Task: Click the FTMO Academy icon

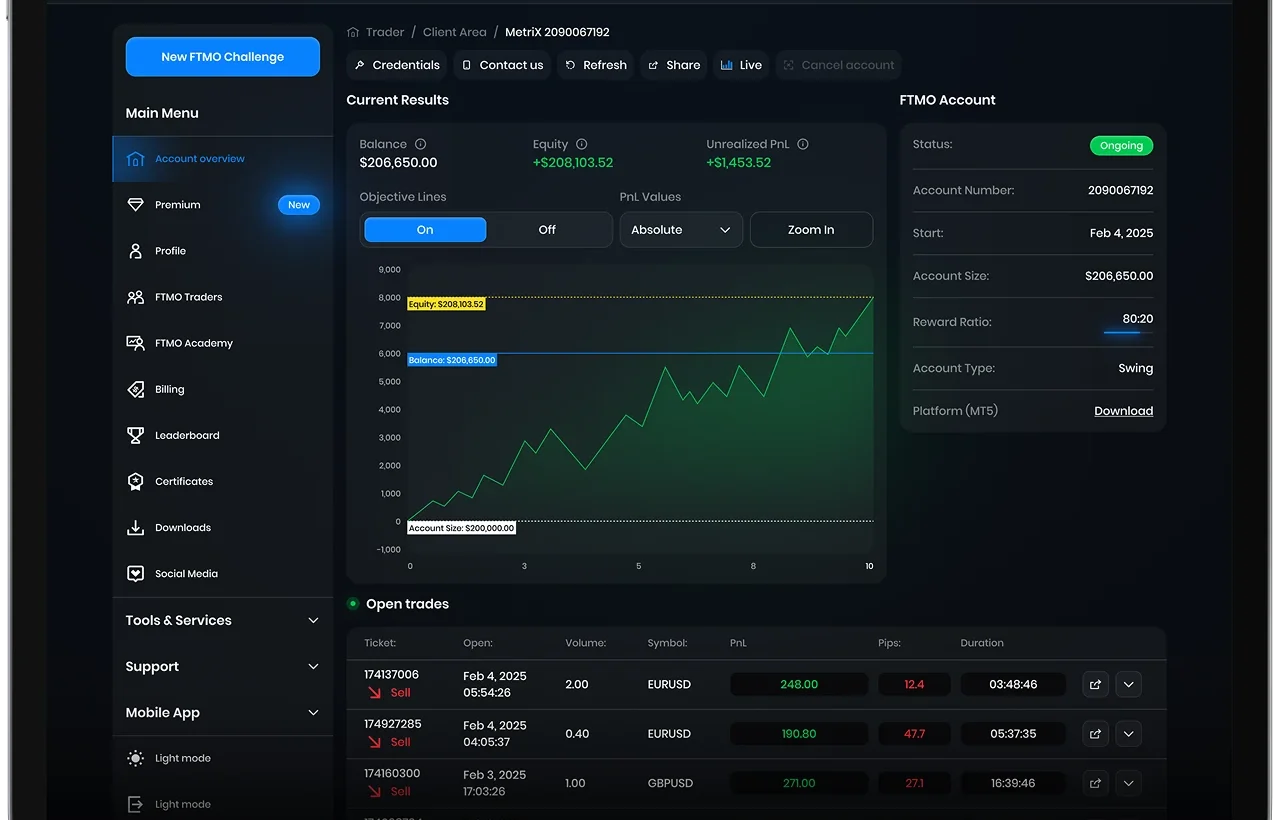Action: (x=135, y=343)
